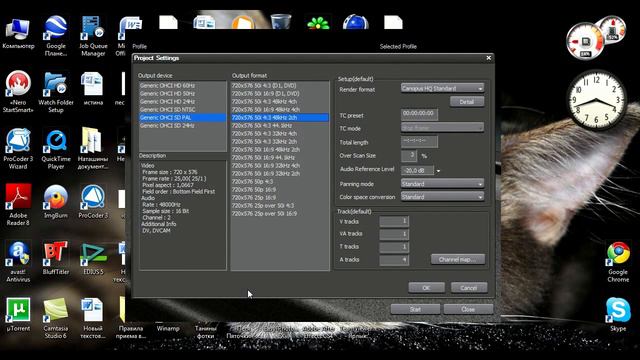Viewport: 640px width, 360px height.
Task: Click the Over Scan Size field
Action: 409,156
